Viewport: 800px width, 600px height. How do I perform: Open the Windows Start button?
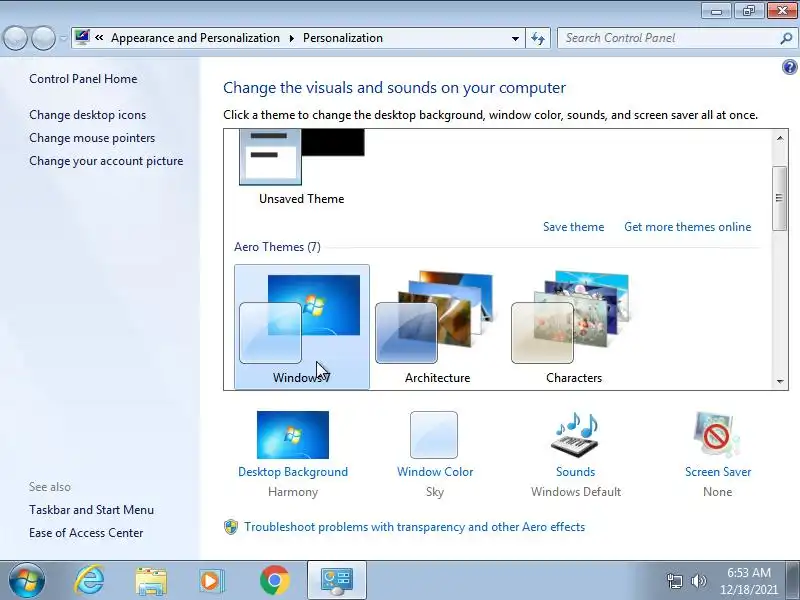point(27,580)
